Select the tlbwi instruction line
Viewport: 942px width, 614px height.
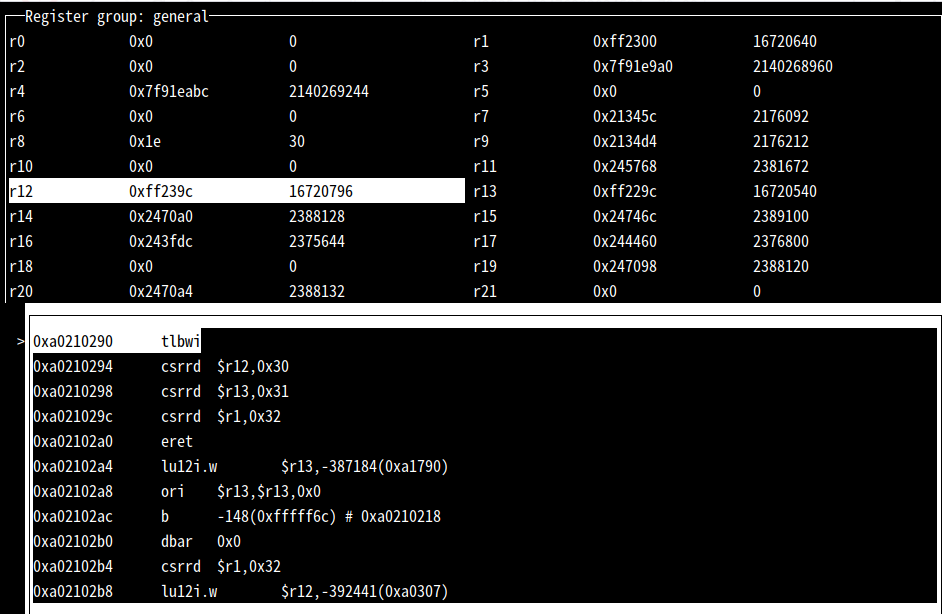[180, 341]
